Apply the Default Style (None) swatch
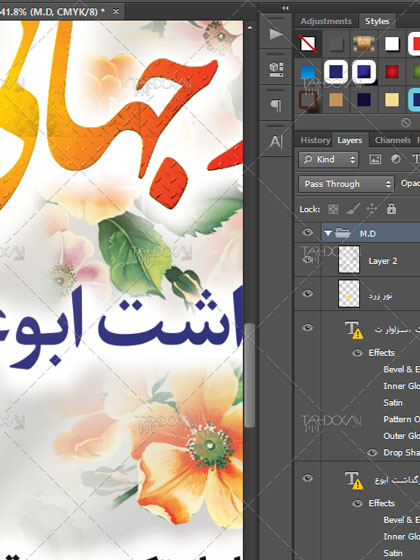The height and width of the screenshot is (560, 420). click(x=308, y=44)
